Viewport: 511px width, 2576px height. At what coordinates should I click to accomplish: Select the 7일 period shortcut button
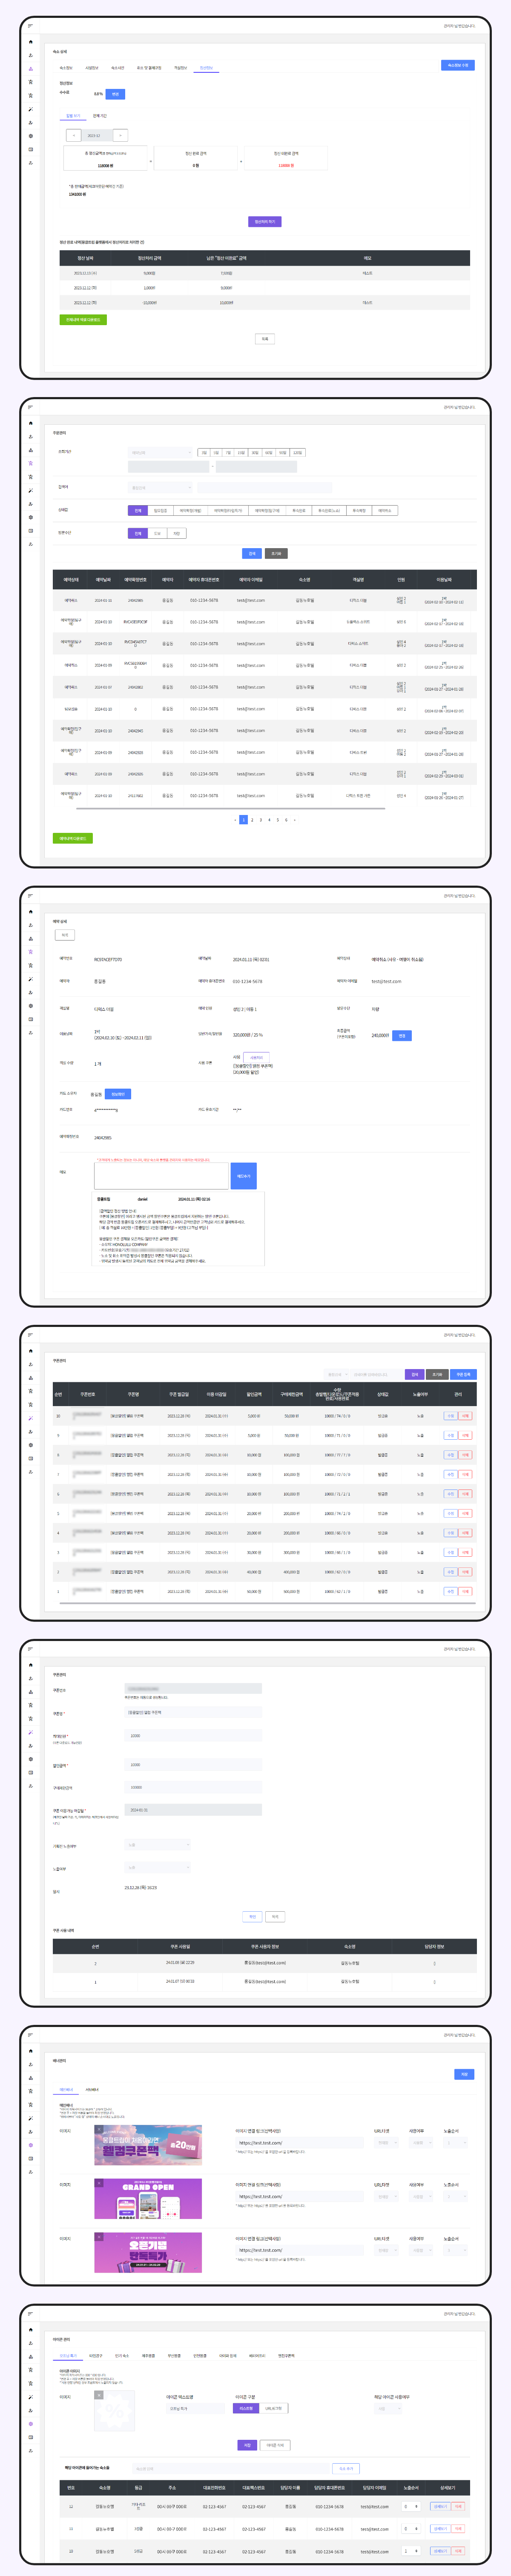(x=228, y=453)
